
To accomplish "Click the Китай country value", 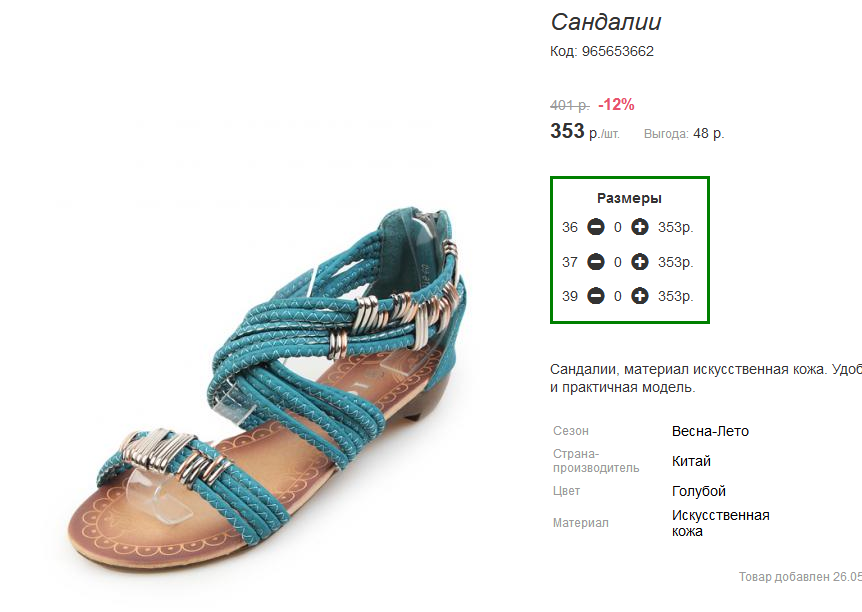I will [x=691, y=461].
